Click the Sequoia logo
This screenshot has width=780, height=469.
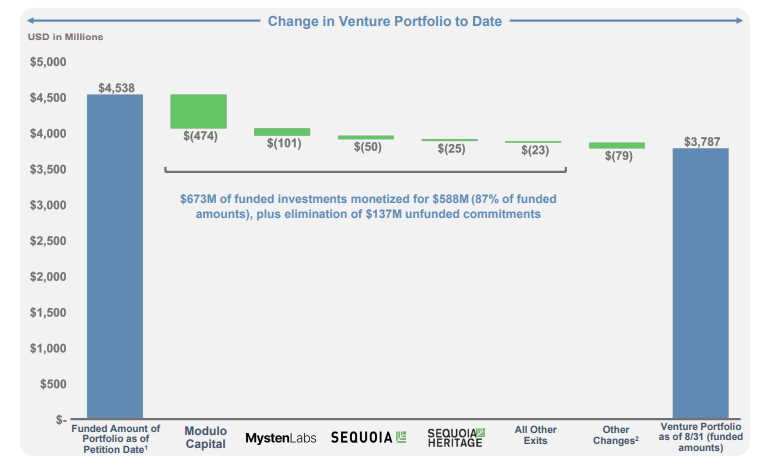tap(368, 437)
